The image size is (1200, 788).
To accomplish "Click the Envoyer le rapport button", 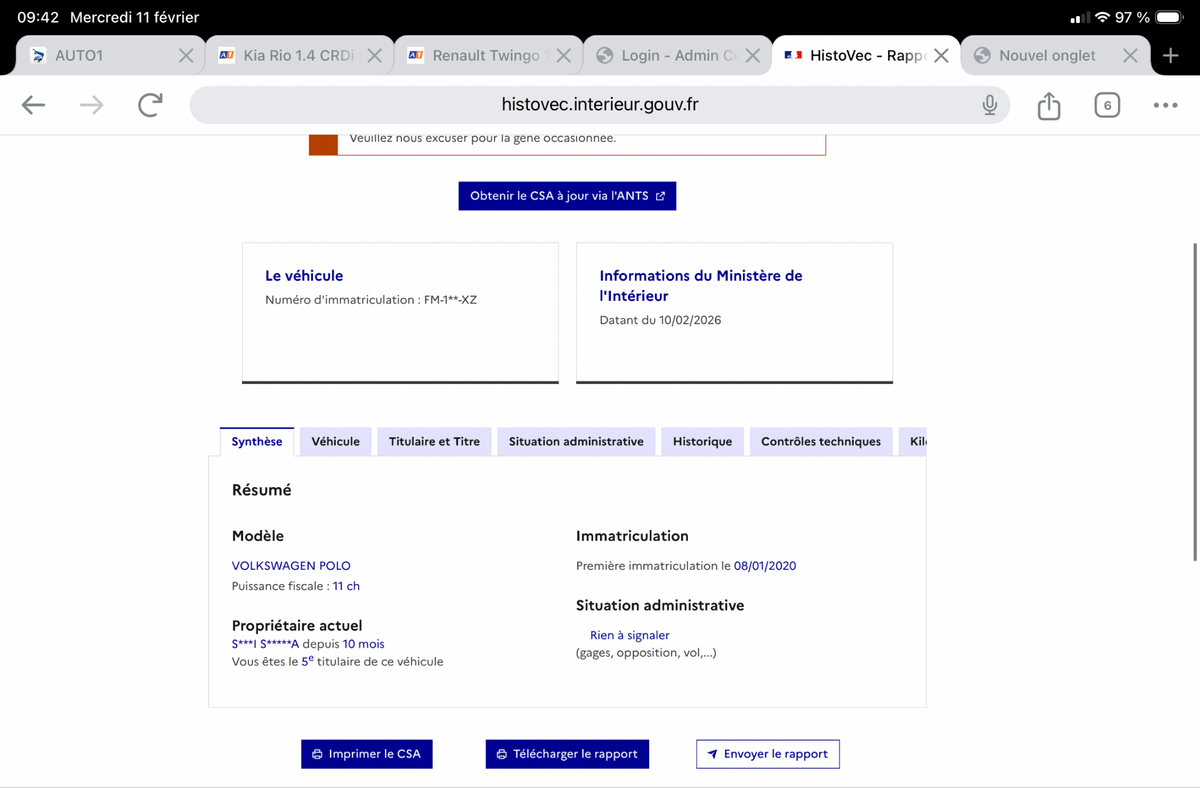I will (768, 754).
